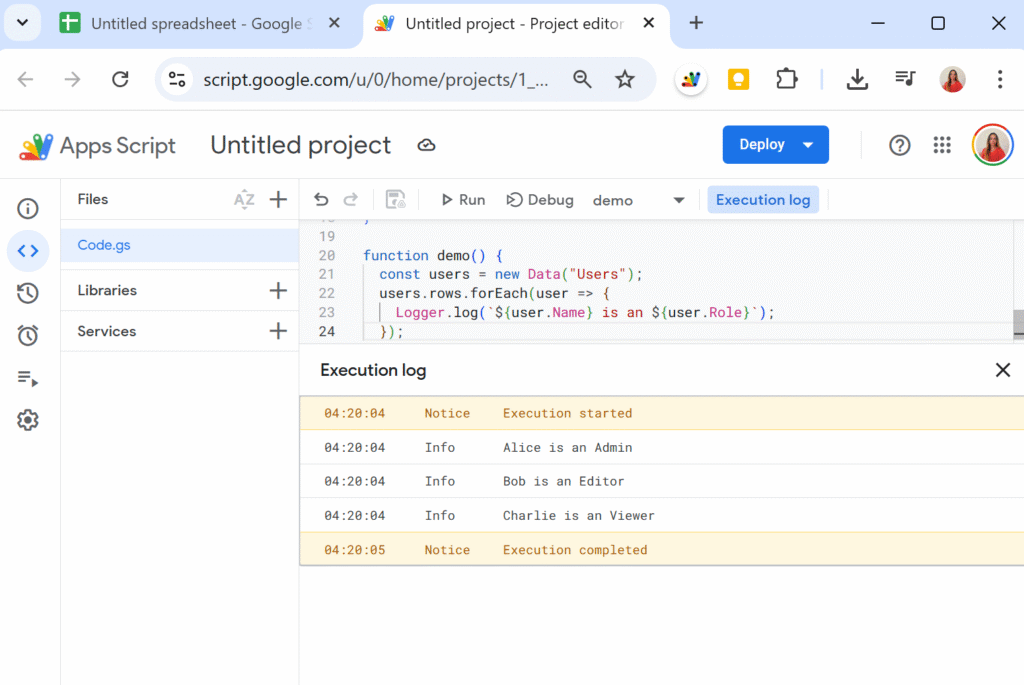Open Project Settings gear icon
This screenshot has width=1024, height=685.
(28, 421)
